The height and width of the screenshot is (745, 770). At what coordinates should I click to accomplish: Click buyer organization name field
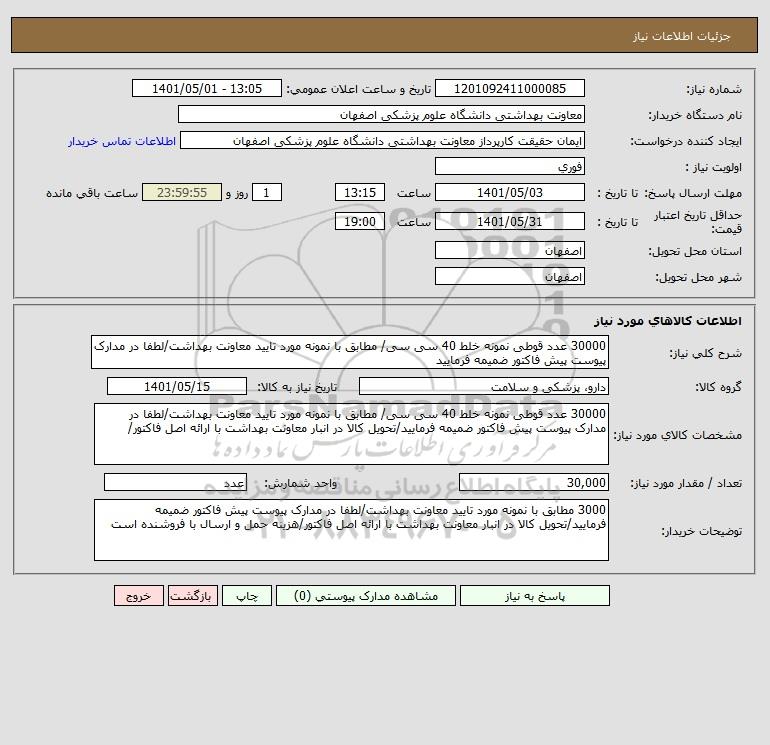[381, 114]
